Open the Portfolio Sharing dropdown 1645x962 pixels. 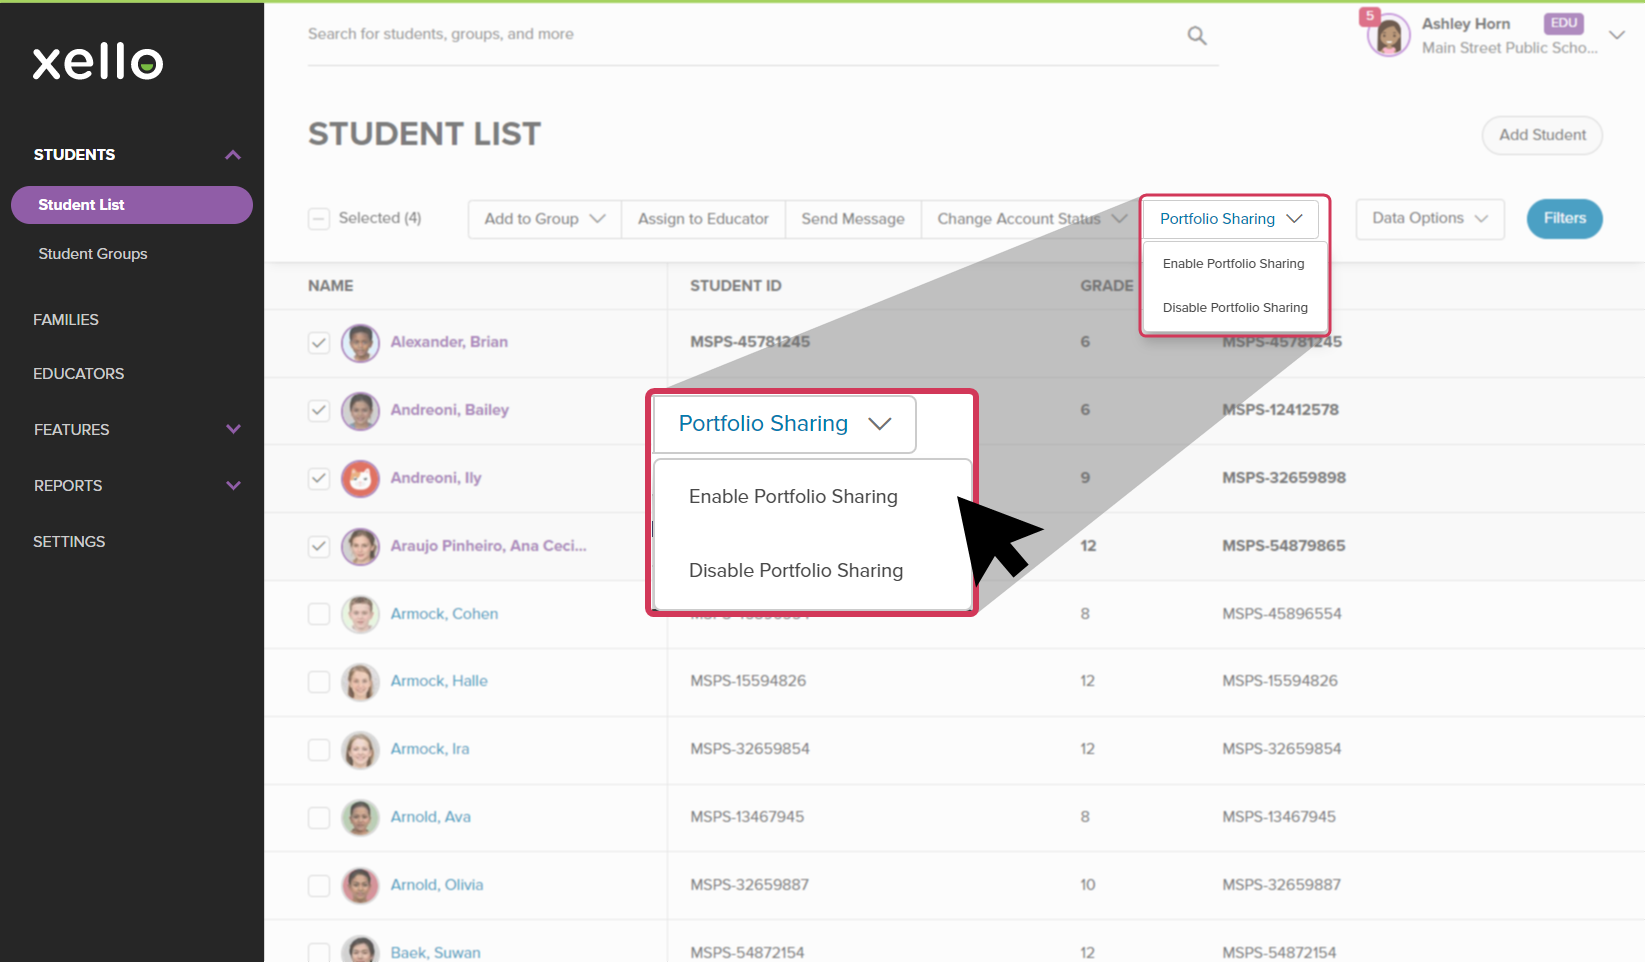click(1230, 218)
